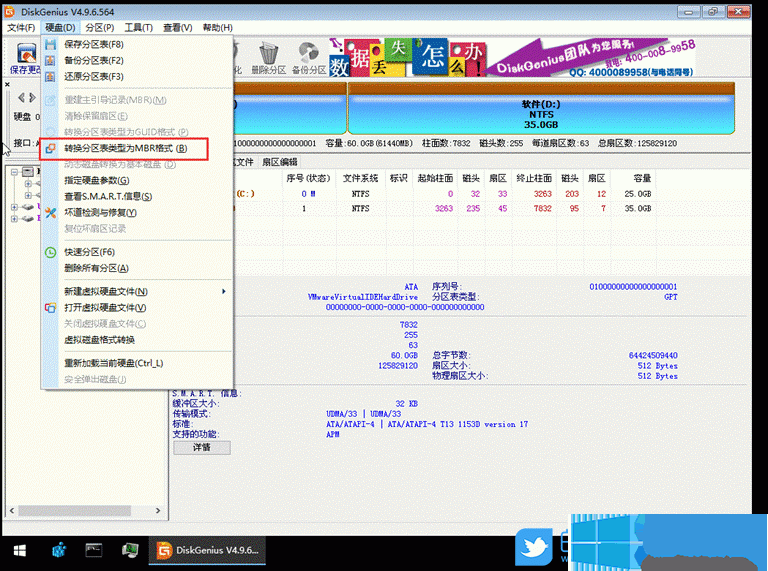Image resolution: width=768 pixels, height=571 pixels.
Task: Click the Open Virtual Disk File icon
Action: (50, 308)
